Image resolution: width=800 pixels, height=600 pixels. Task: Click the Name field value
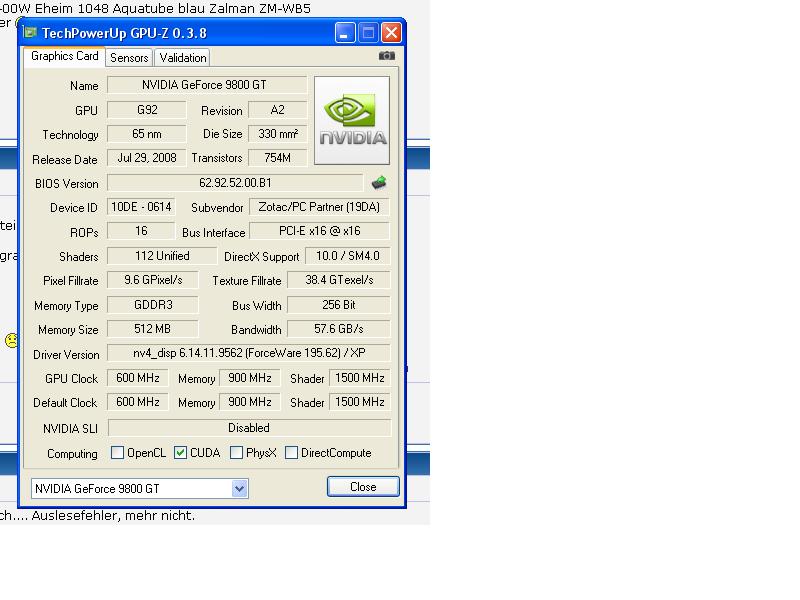pos(207,85)
